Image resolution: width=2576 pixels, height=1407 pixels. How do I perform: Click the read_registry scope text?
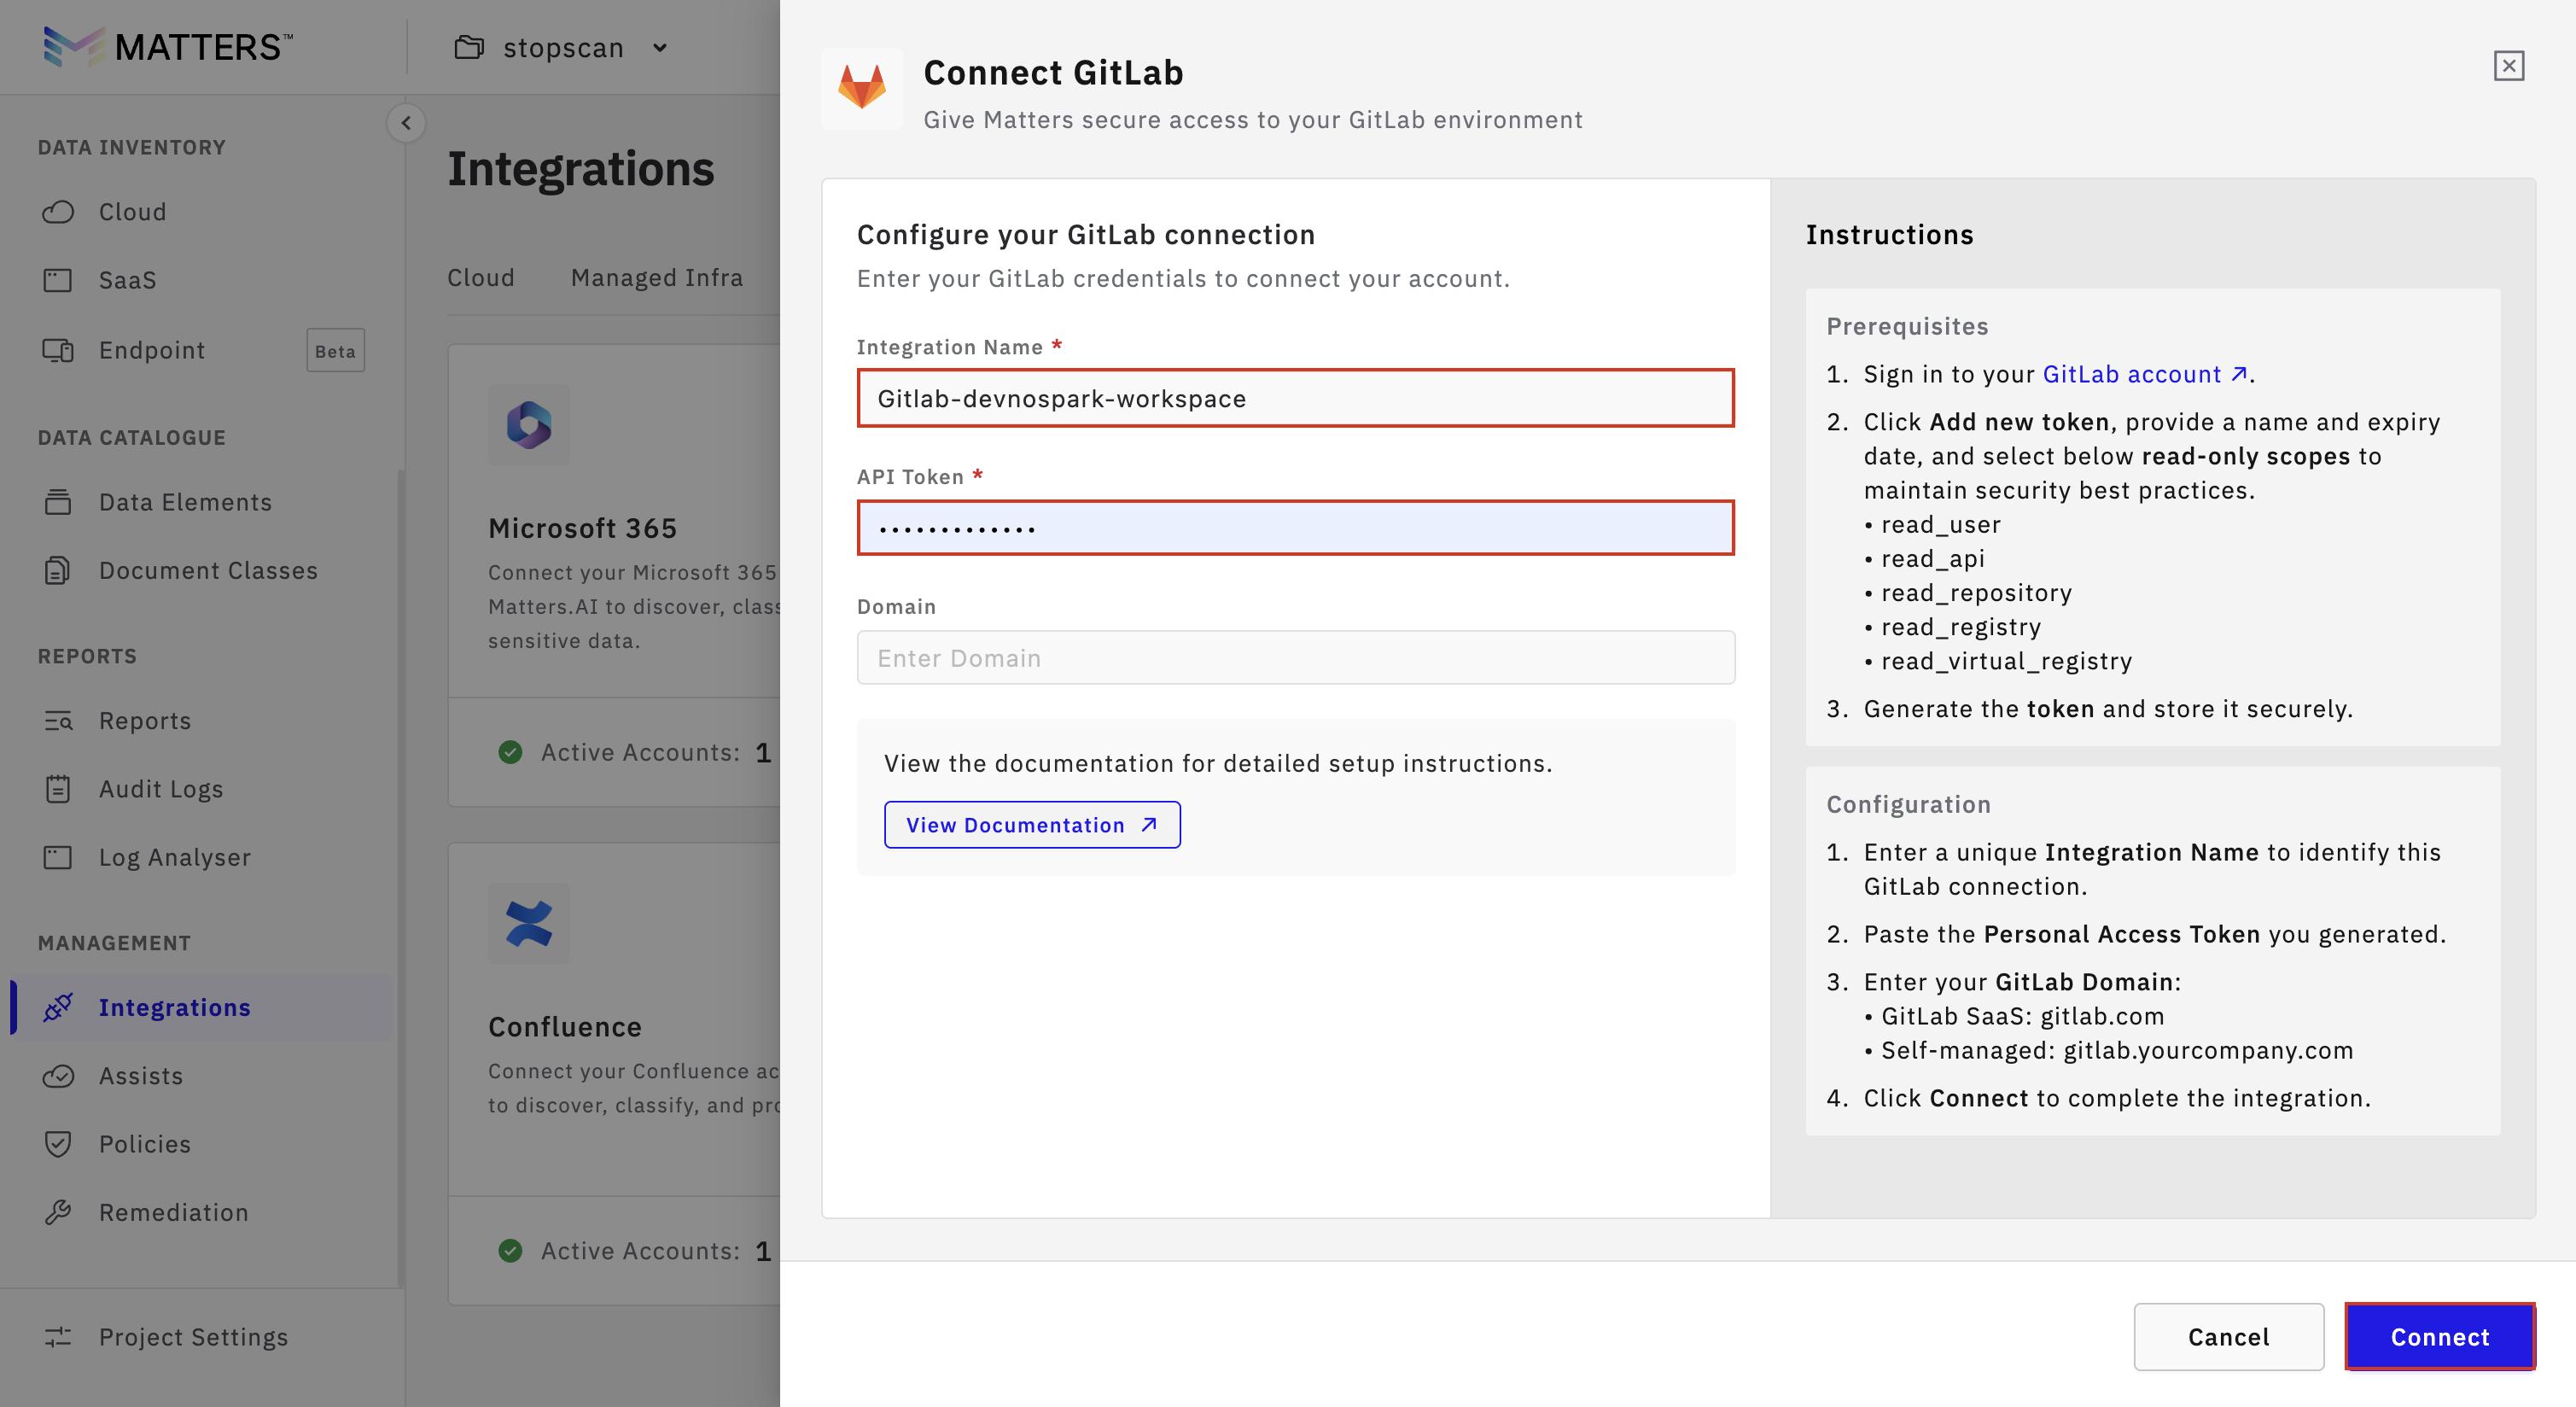(1961, 627)
